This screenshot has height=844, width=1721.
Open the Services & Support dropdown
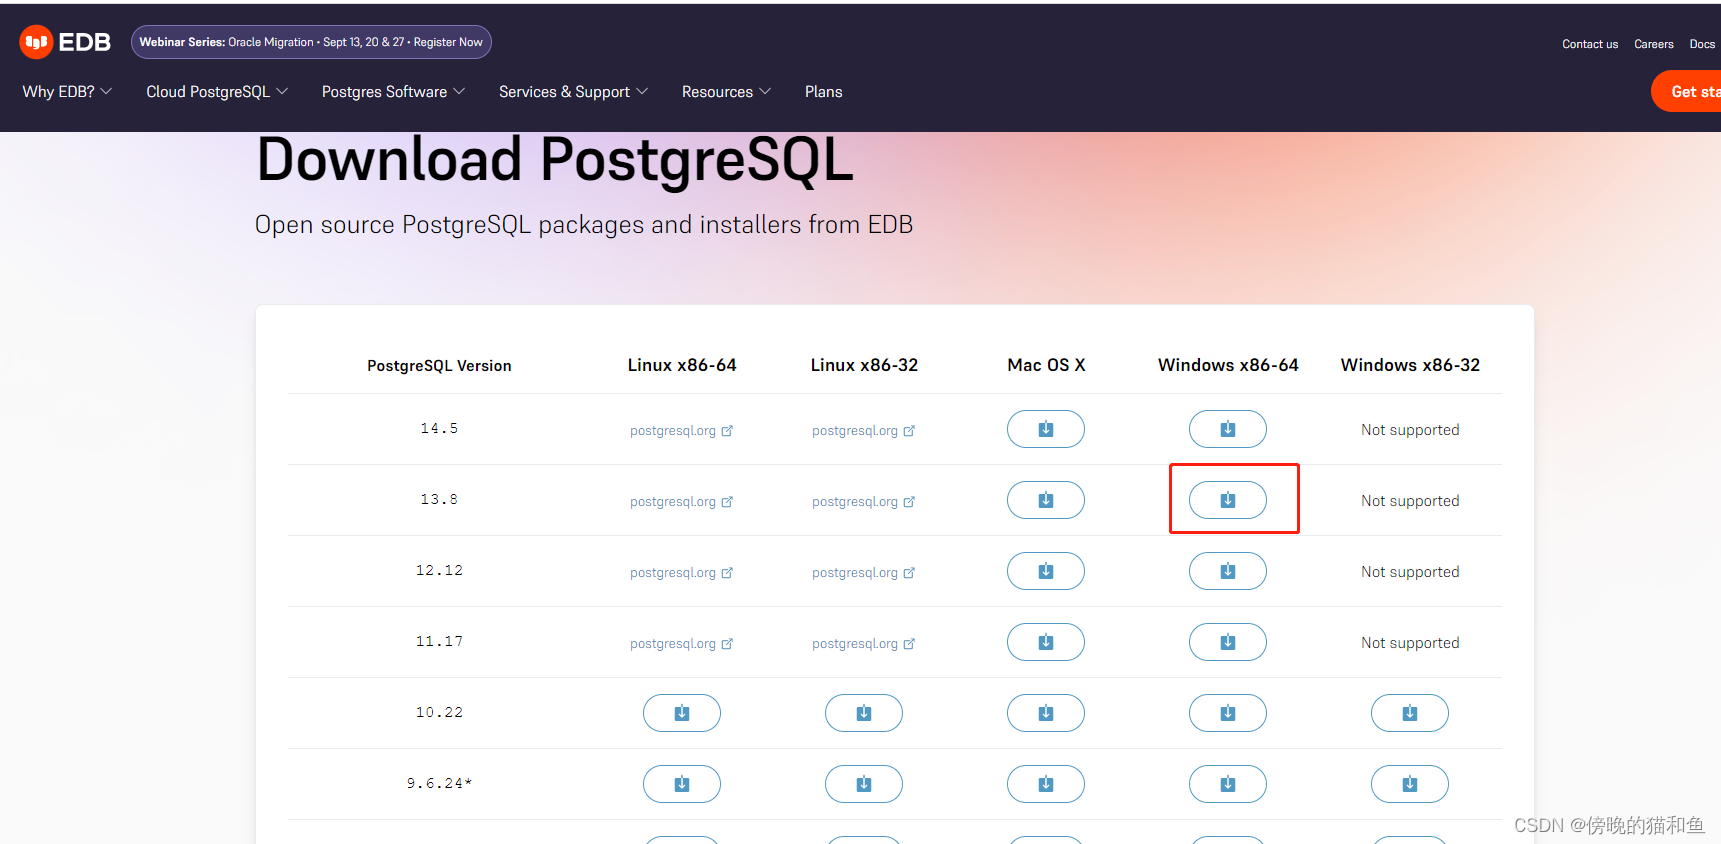point(573,91)
